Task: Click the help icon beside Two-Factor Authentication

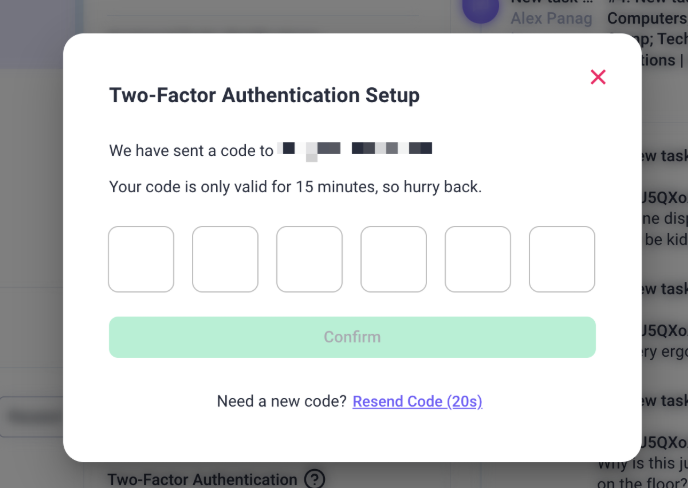Action: (x=315, y=480)
